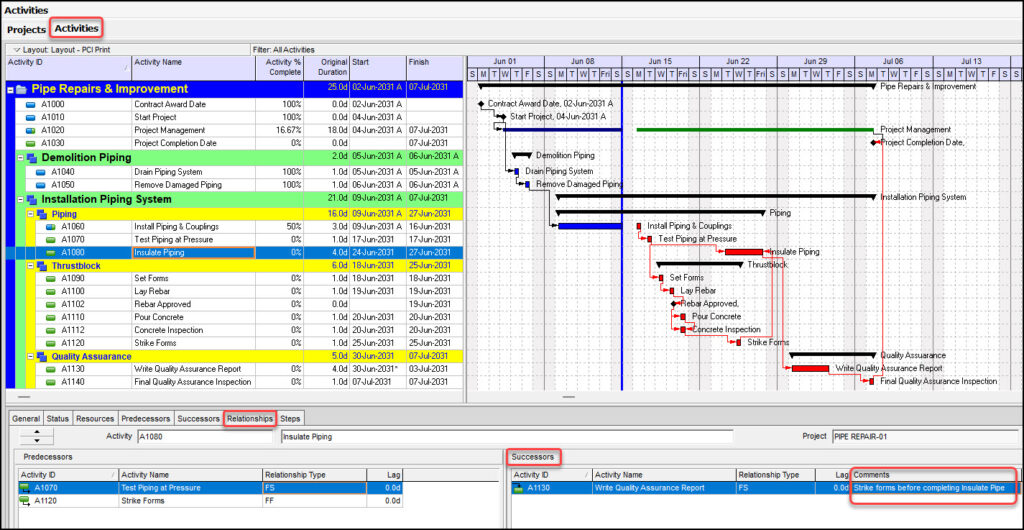Click the Installation Piping System WBS icon
Image resolution: width=1024 pixels, height=530 pixels.
click(x=31, y=200)
